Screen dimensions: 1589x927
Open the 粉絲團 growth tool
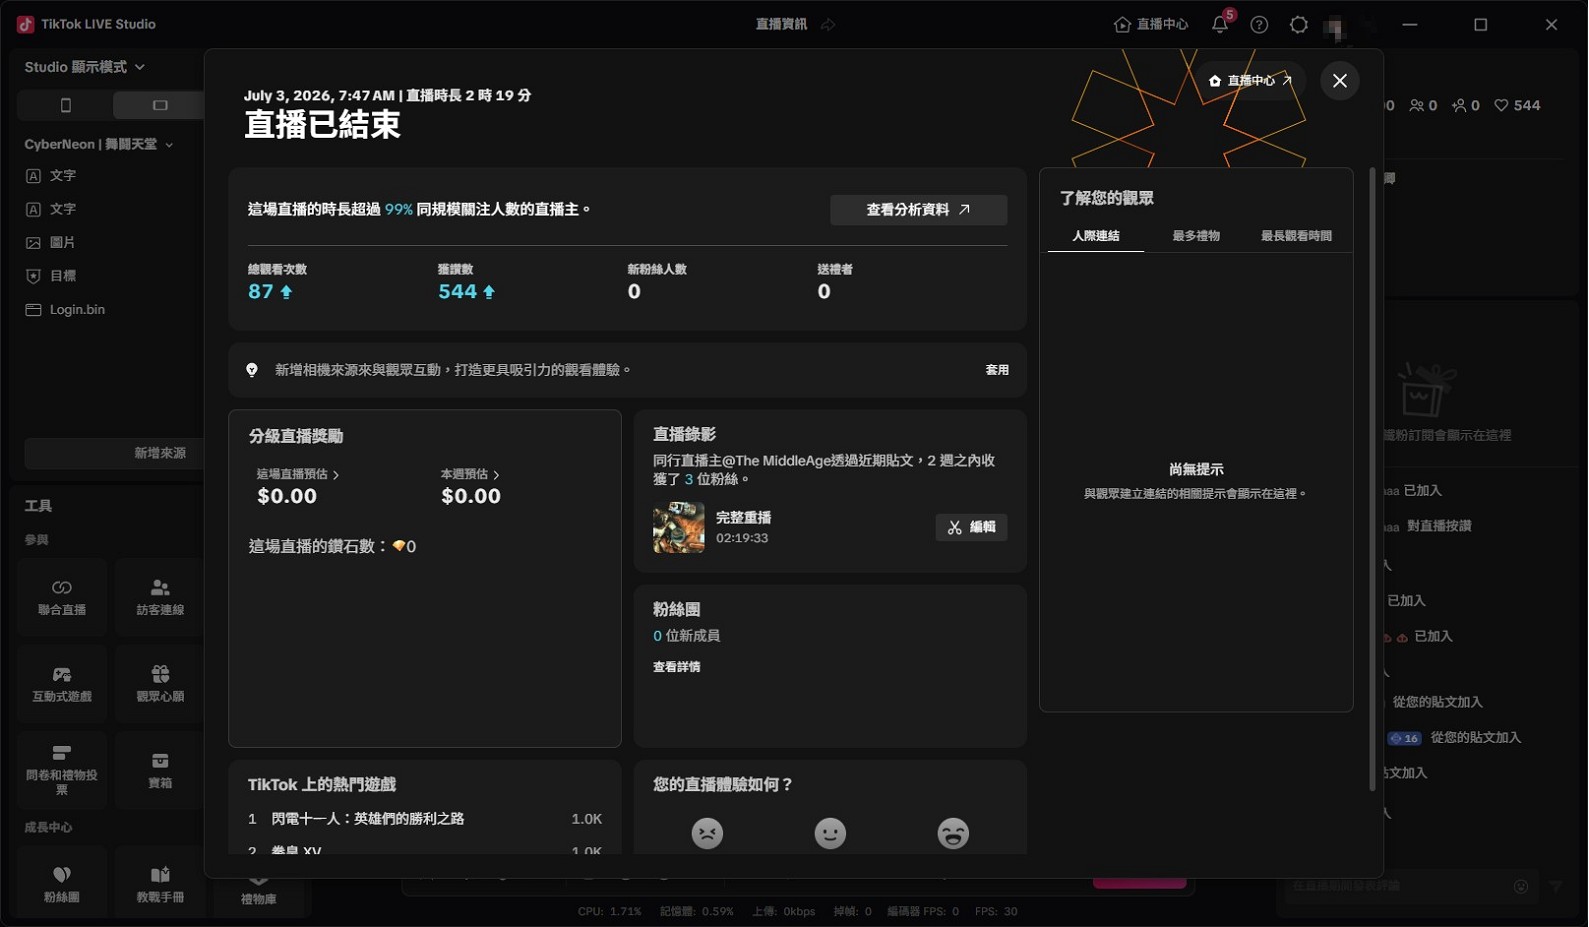(x=62, y=884)
